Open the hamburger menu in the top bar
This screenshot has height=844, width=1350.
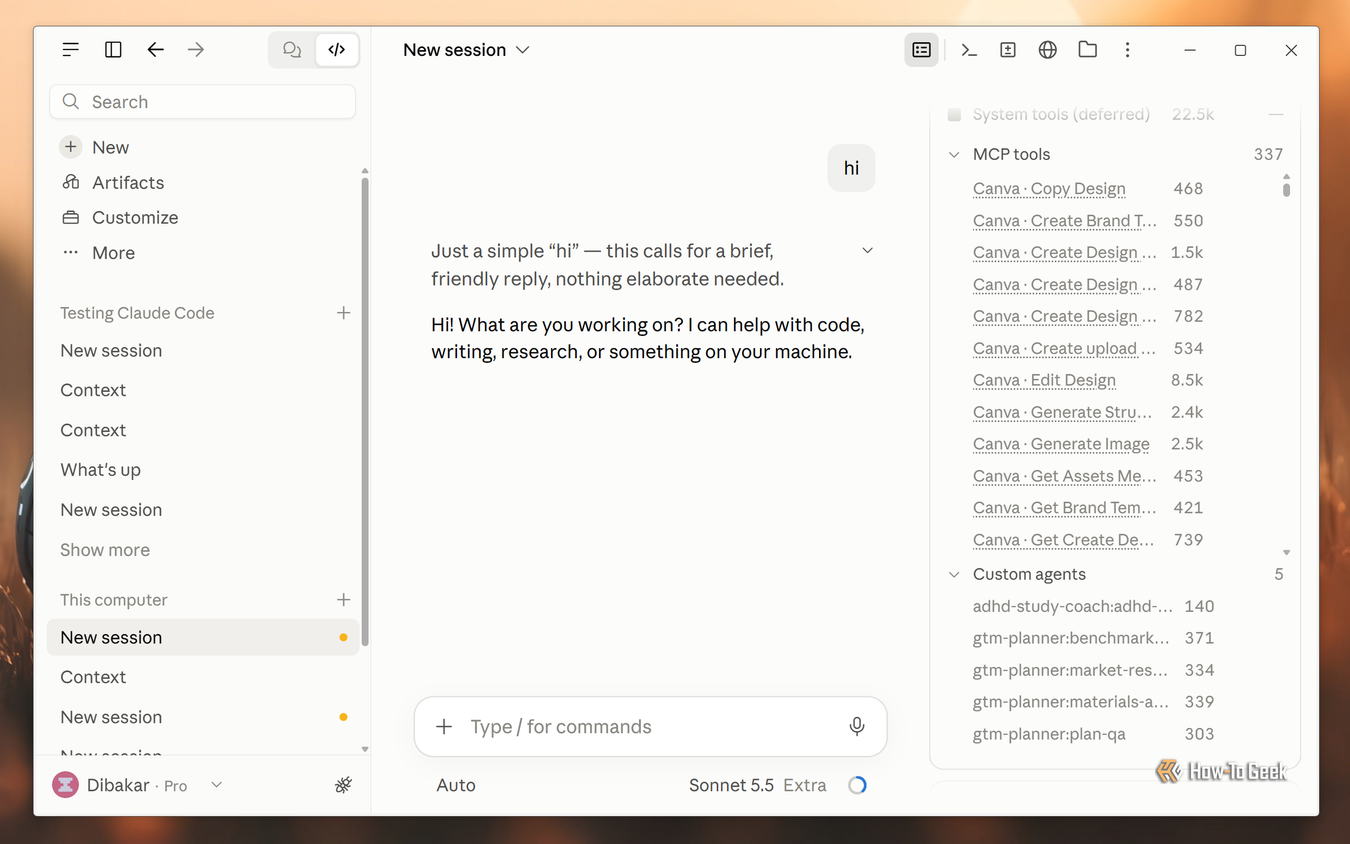pos(70,50)
